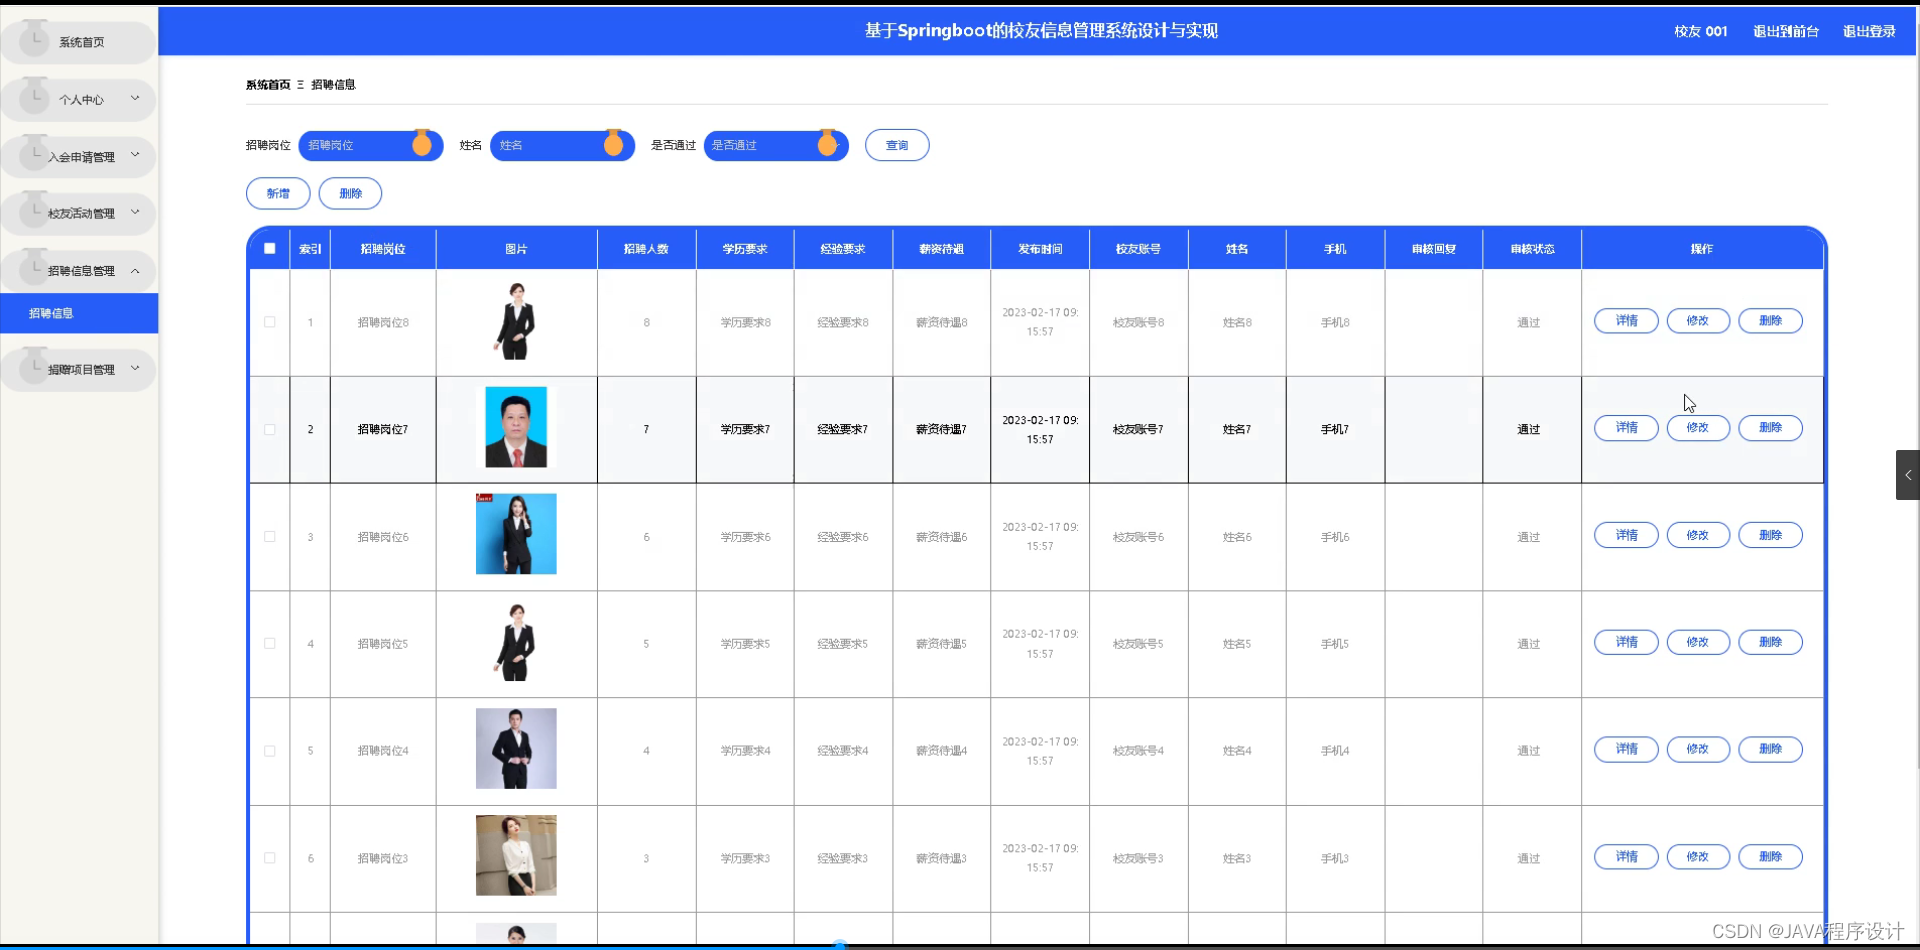The height and width of the screenshot is (950, 1920).
Task: Check the row for 招聘岗位7
Action: coord(270,429)
